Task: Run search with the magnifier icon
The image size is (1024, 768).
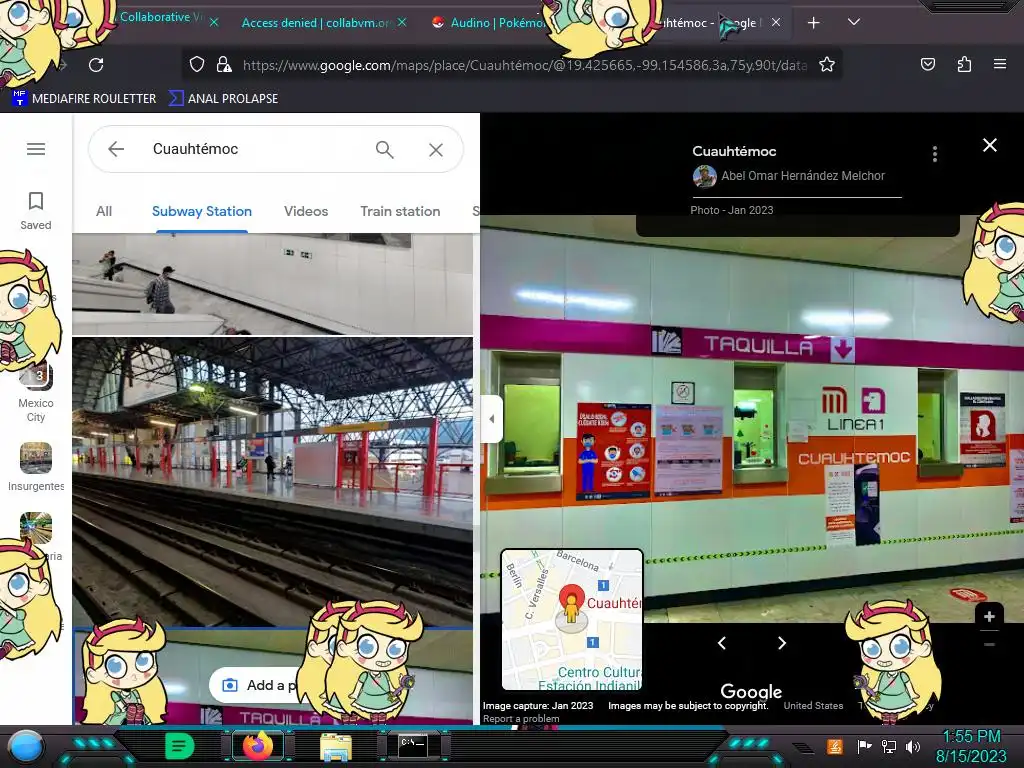Action: coord(385,150)
